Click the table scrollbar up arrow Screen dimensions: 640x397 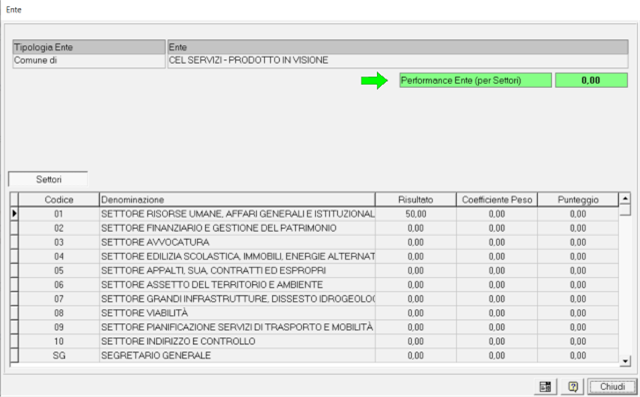click(x=625, y=199)
